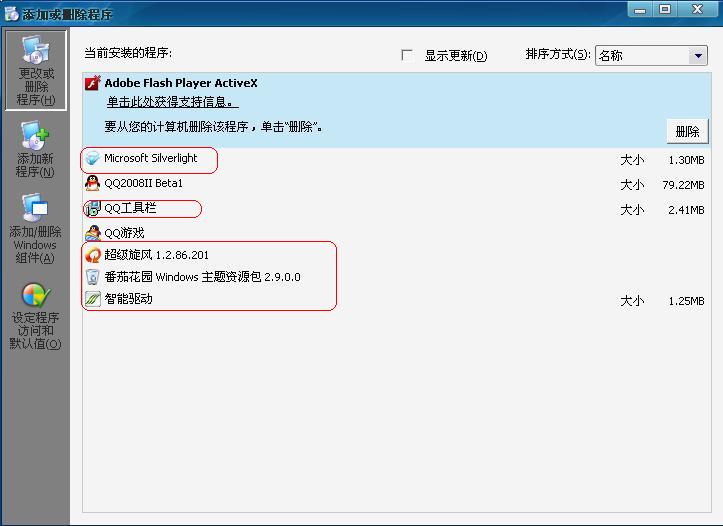Click the QQ游戏 program icon
Screen dimensions: 723x526
pos(93,233)
